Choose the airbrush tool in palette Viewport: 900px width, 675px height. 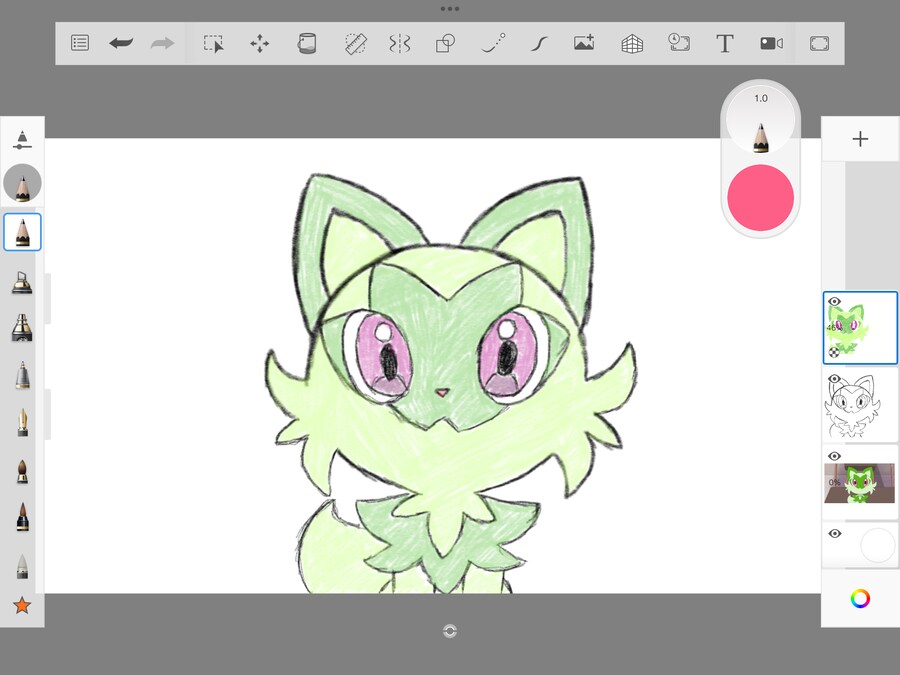(x=22, y=282)
